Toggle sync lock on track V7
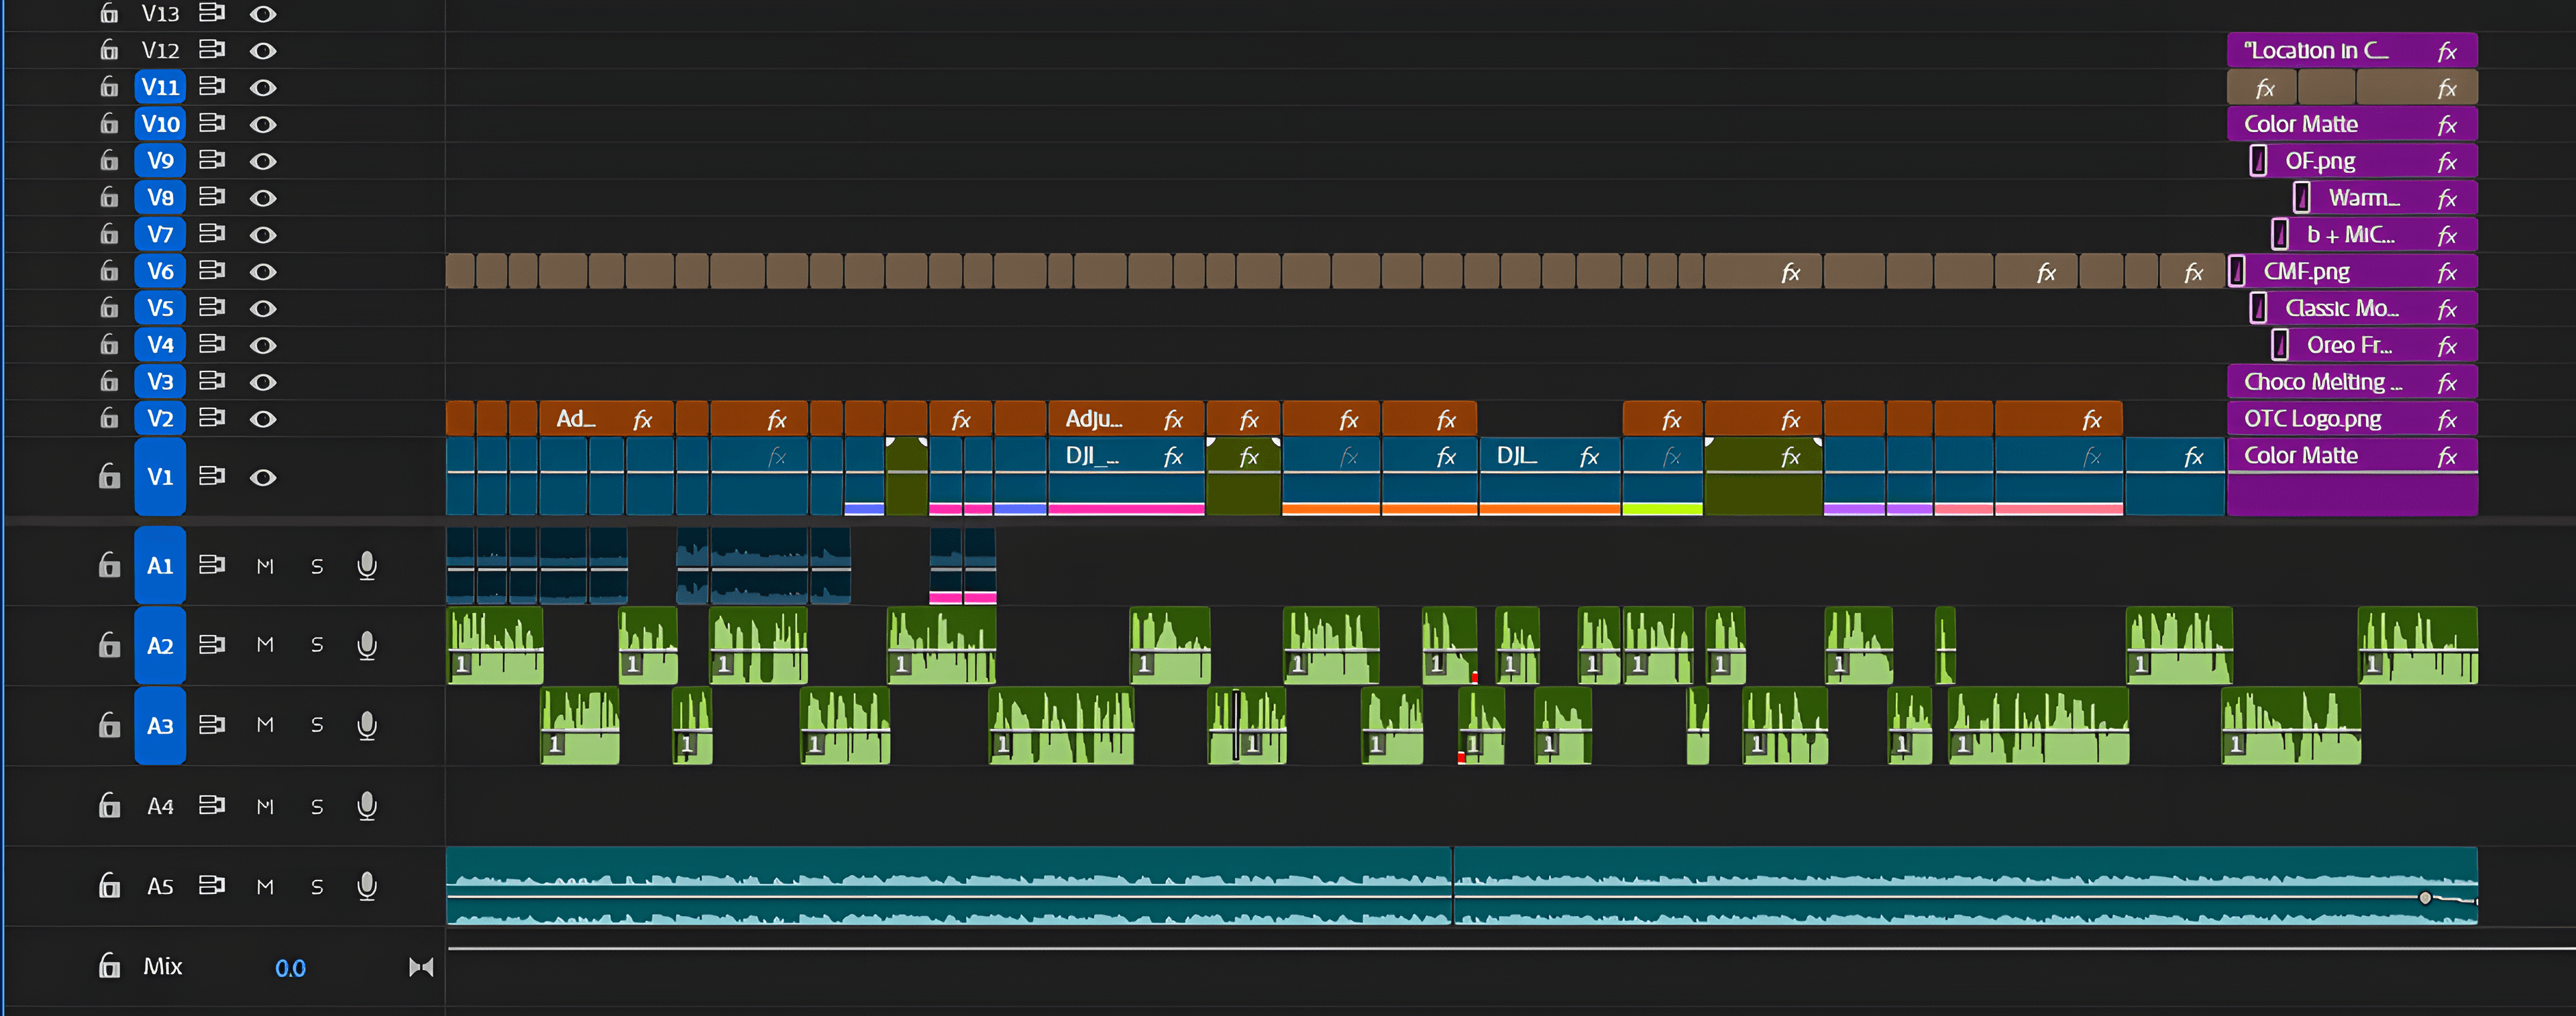The width and height of the screenshot is (2576, 1016). click(x=211, y=233)
